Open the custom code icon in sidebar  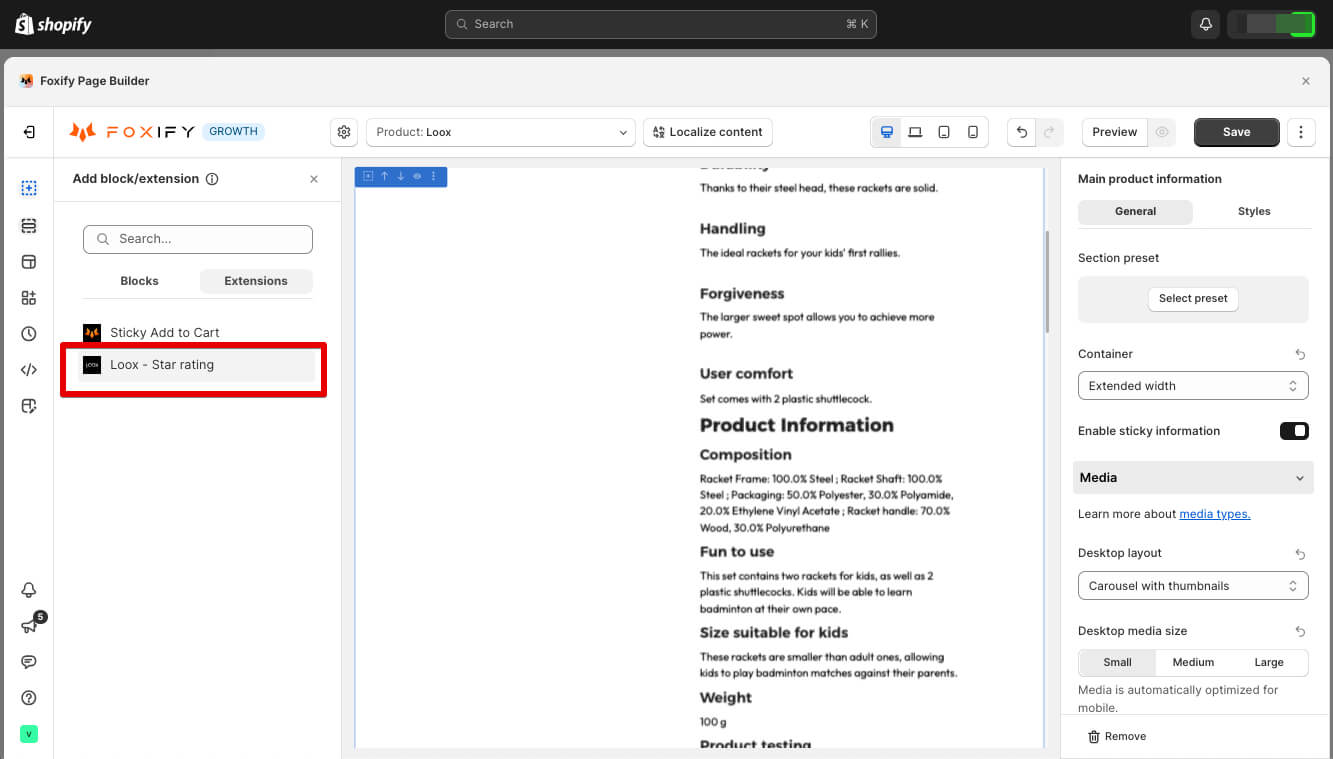(x=29, y=370)
